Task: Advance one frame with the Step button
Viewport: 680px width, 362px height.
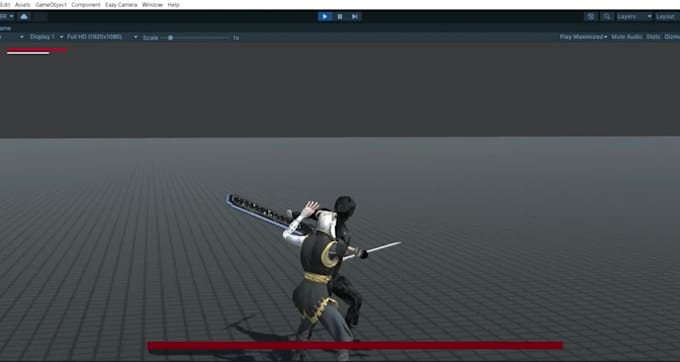Action: [355, 16]
